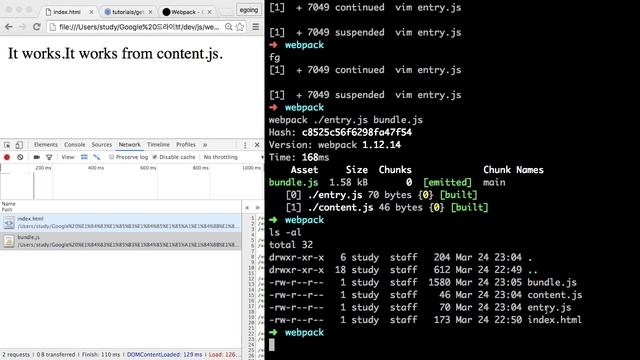
Task: Show more DevTools panels via chevron
Action: pyautogui.click(x=205, y=145)
